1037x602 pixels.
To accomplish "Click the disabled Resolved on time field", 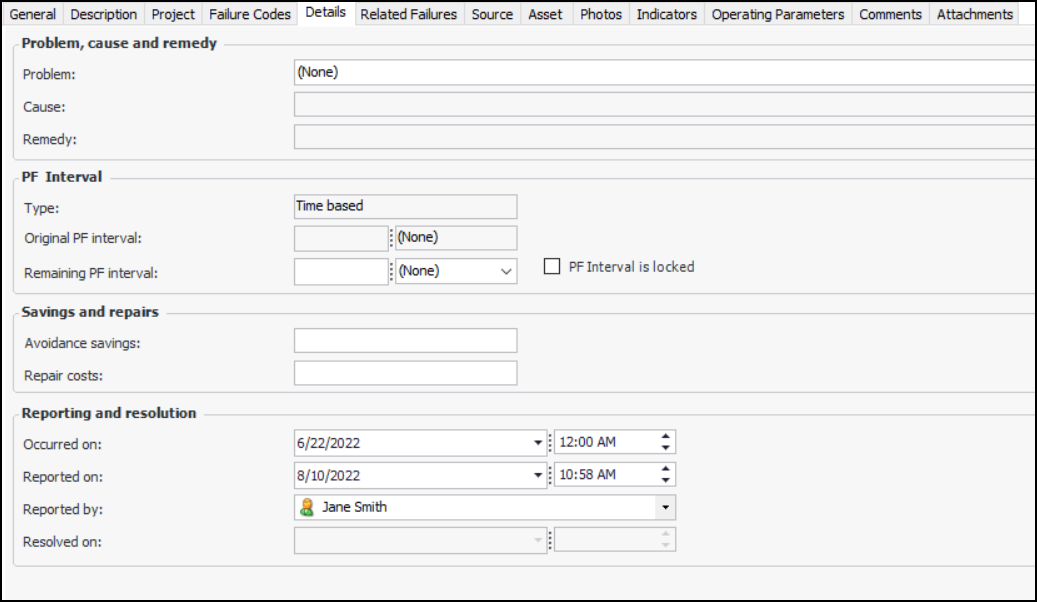I will coord(615,540).
